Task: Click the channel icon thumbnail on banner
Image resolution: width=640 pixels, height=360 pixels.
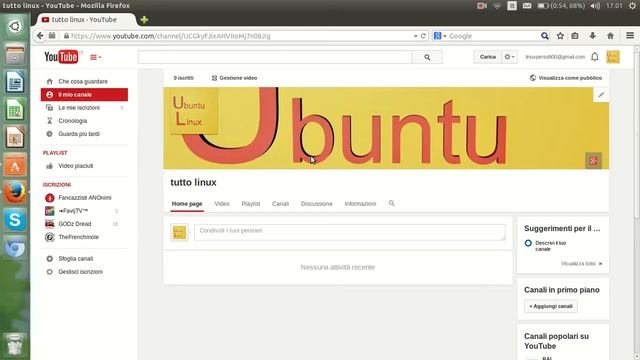Action: [193, 111]
